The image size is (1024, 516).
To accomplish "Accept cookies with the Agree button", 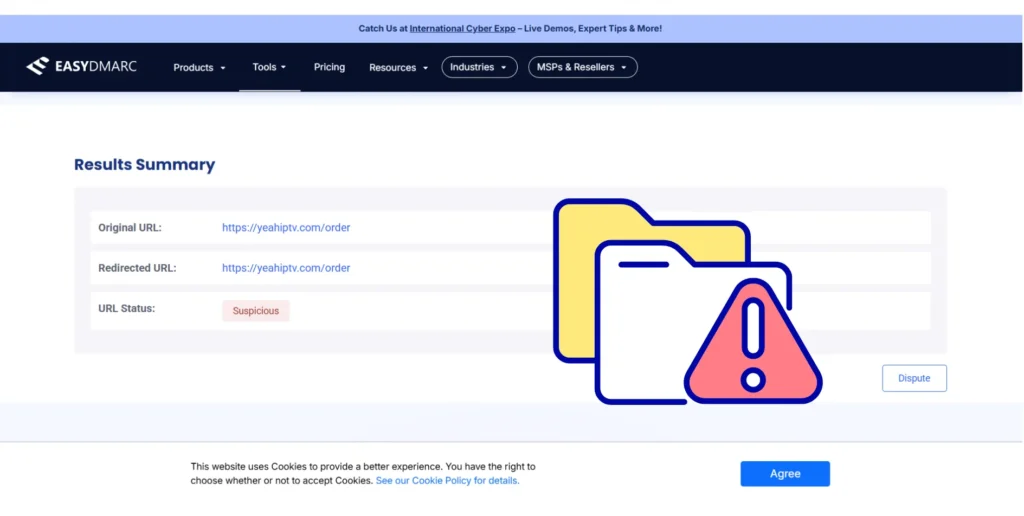I will click(x=785, y=474).
